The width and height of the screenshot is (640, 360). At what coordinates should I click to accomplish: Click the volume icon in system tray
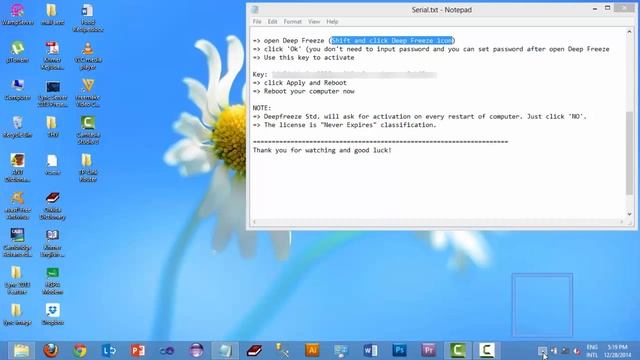tap(577, 351)
